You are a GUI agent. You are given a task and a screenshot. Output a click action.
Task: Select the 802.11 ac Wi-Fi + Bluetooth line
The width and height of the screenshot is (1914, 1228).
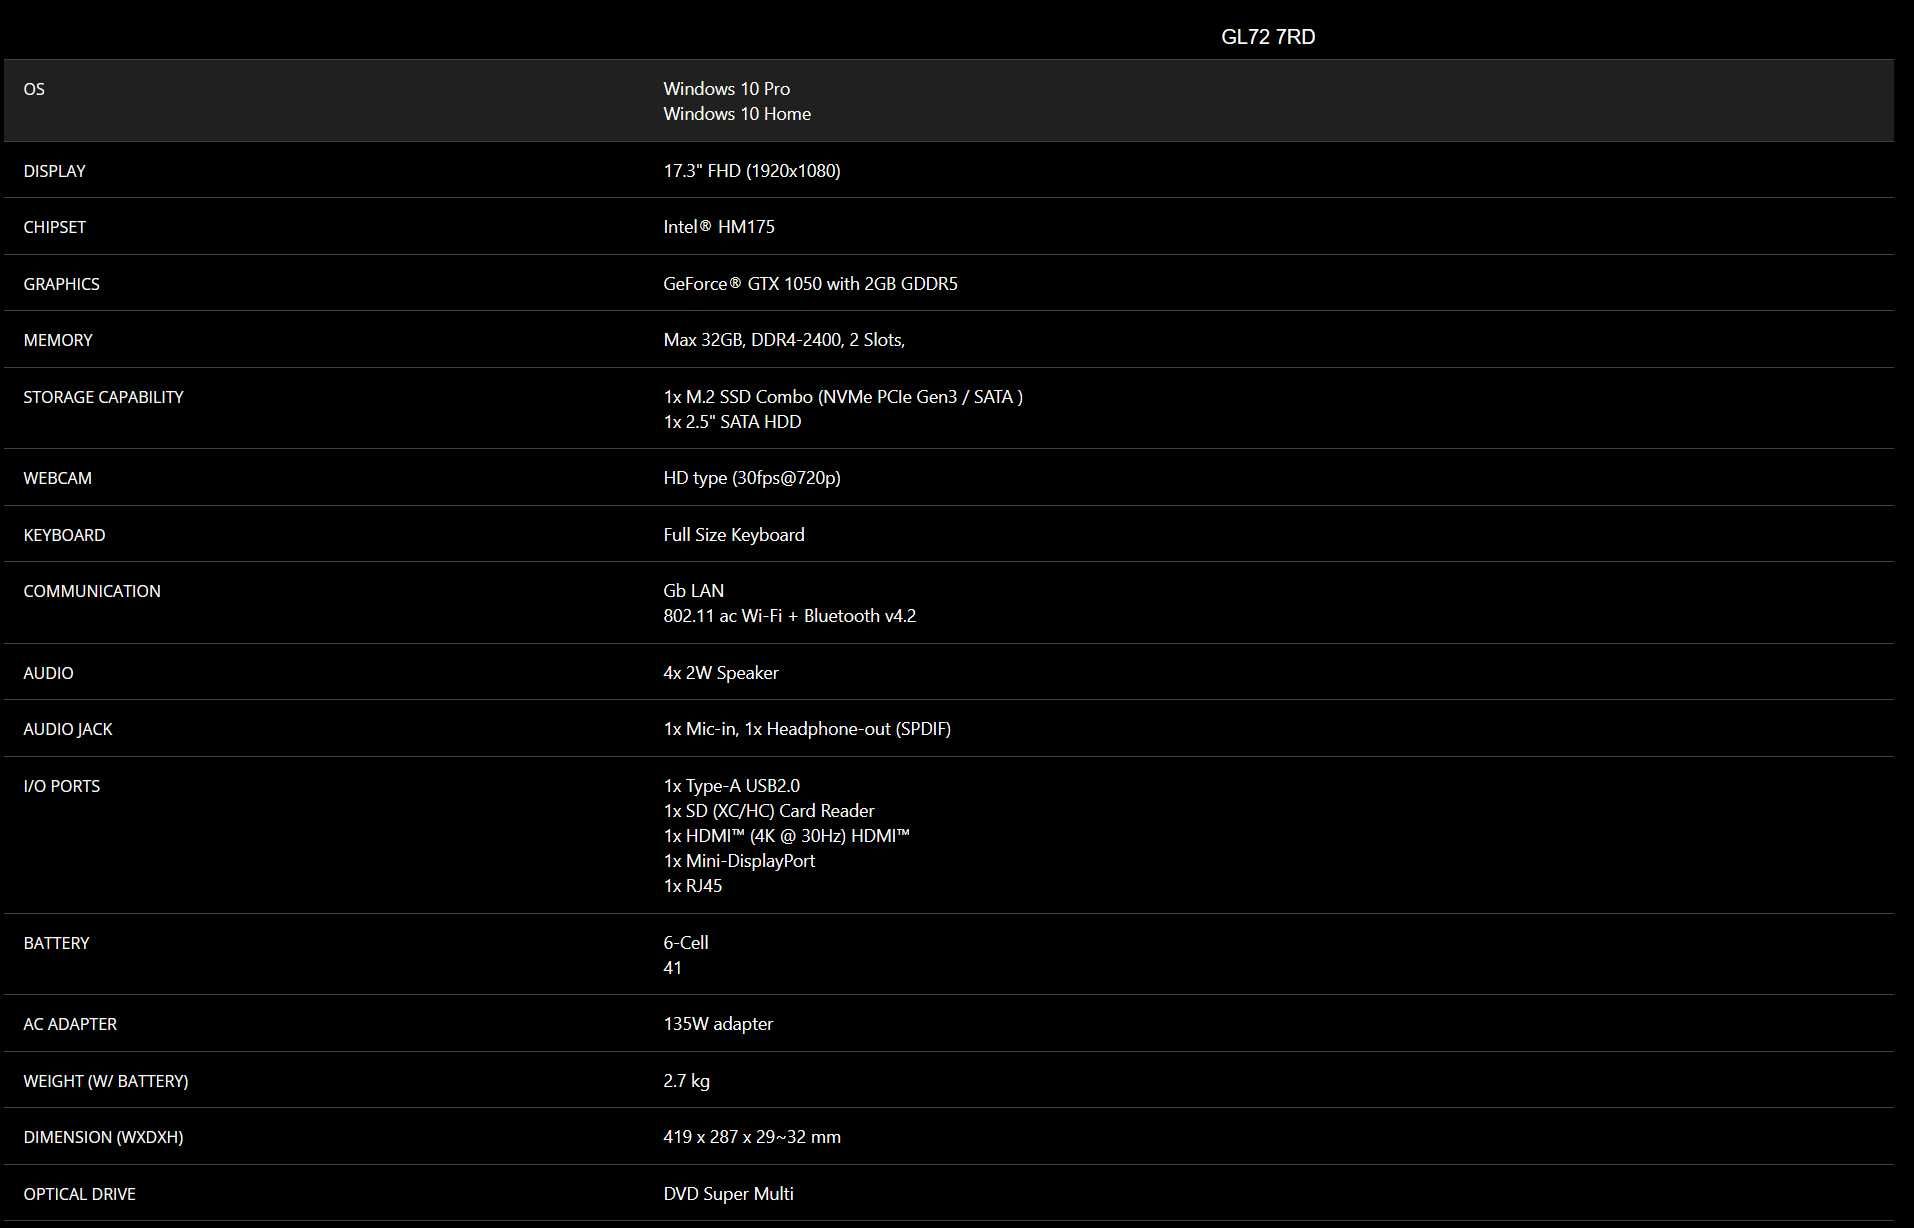789,616
